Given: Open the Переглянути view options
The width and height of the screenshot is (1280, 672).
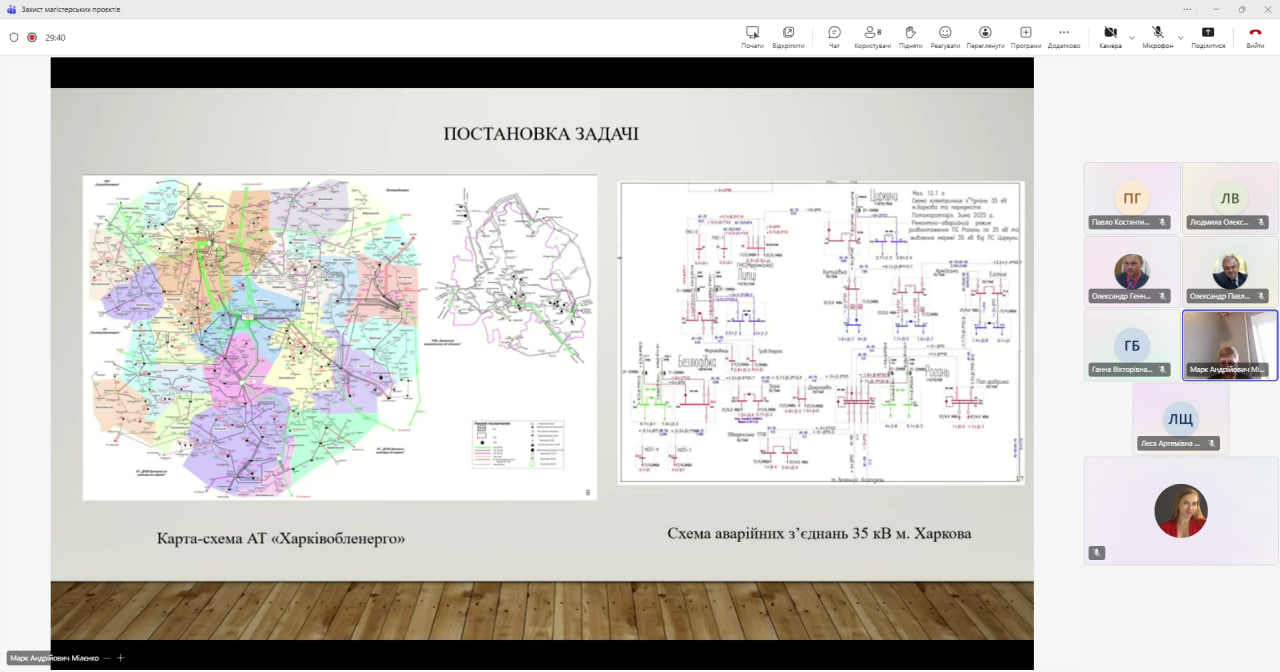Looking at the screenshot, I should pyautogui.click(x=985, y=36).
